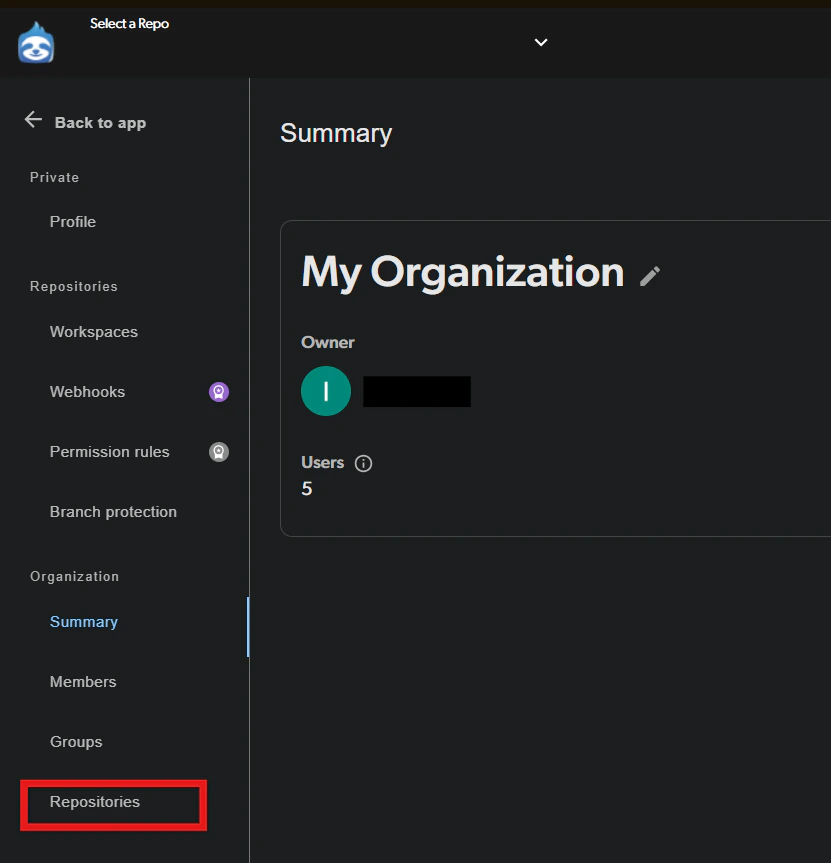Click the gray badge icon beside Permission rules
Viewport: 831px width, 863px height.
pos(219,452)
